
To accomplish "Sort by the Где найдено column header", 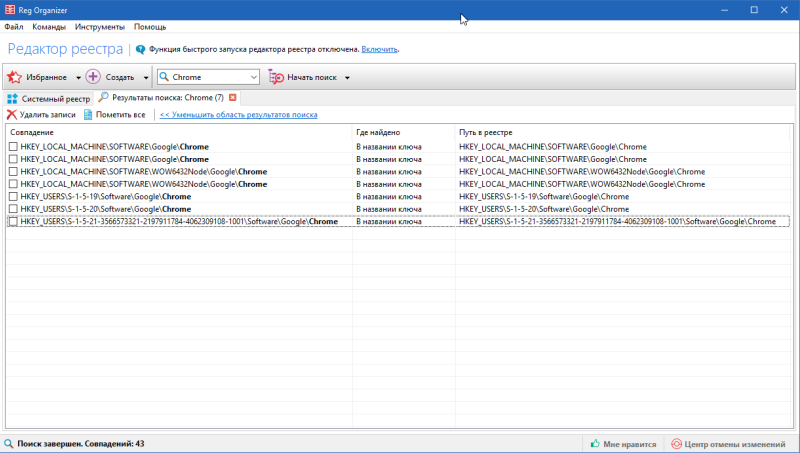I will tap(404, 132).
